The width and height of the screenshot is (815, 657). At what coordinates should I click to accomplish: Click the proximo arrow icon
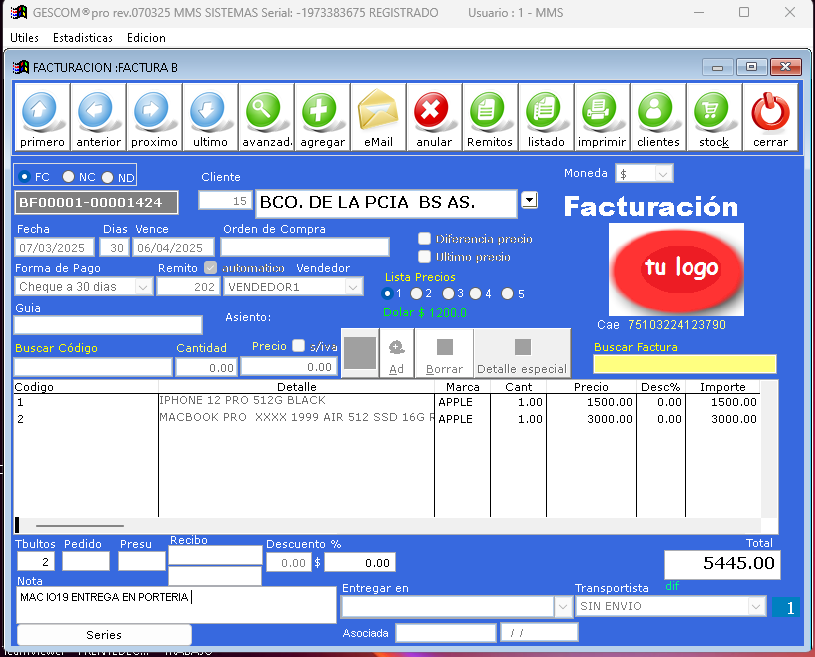[x=154, y=117]
